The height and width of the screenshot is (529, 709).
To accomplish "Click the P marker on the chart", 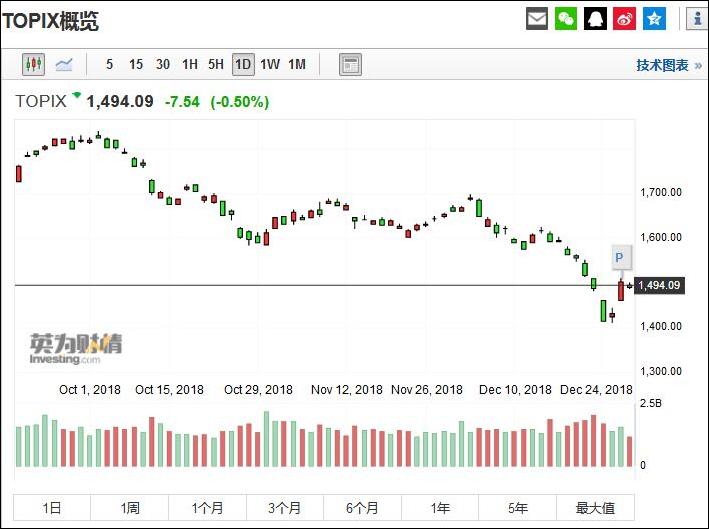I will pos(619,256).
